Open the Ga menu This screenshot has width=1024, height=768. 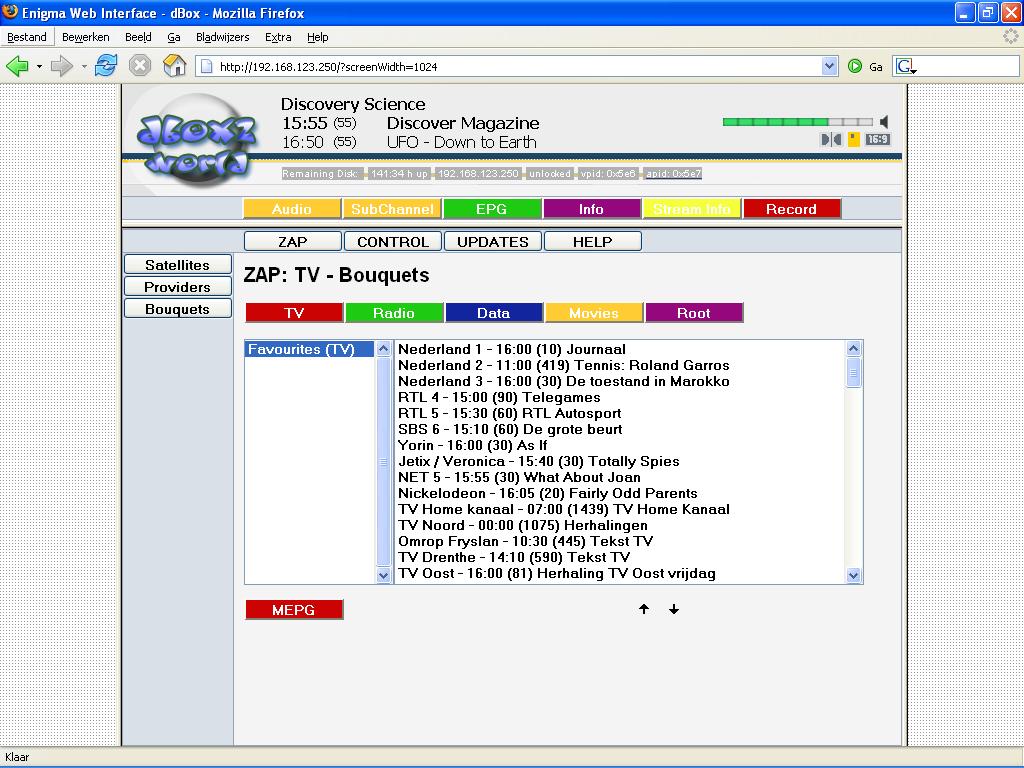click(174, 37)
